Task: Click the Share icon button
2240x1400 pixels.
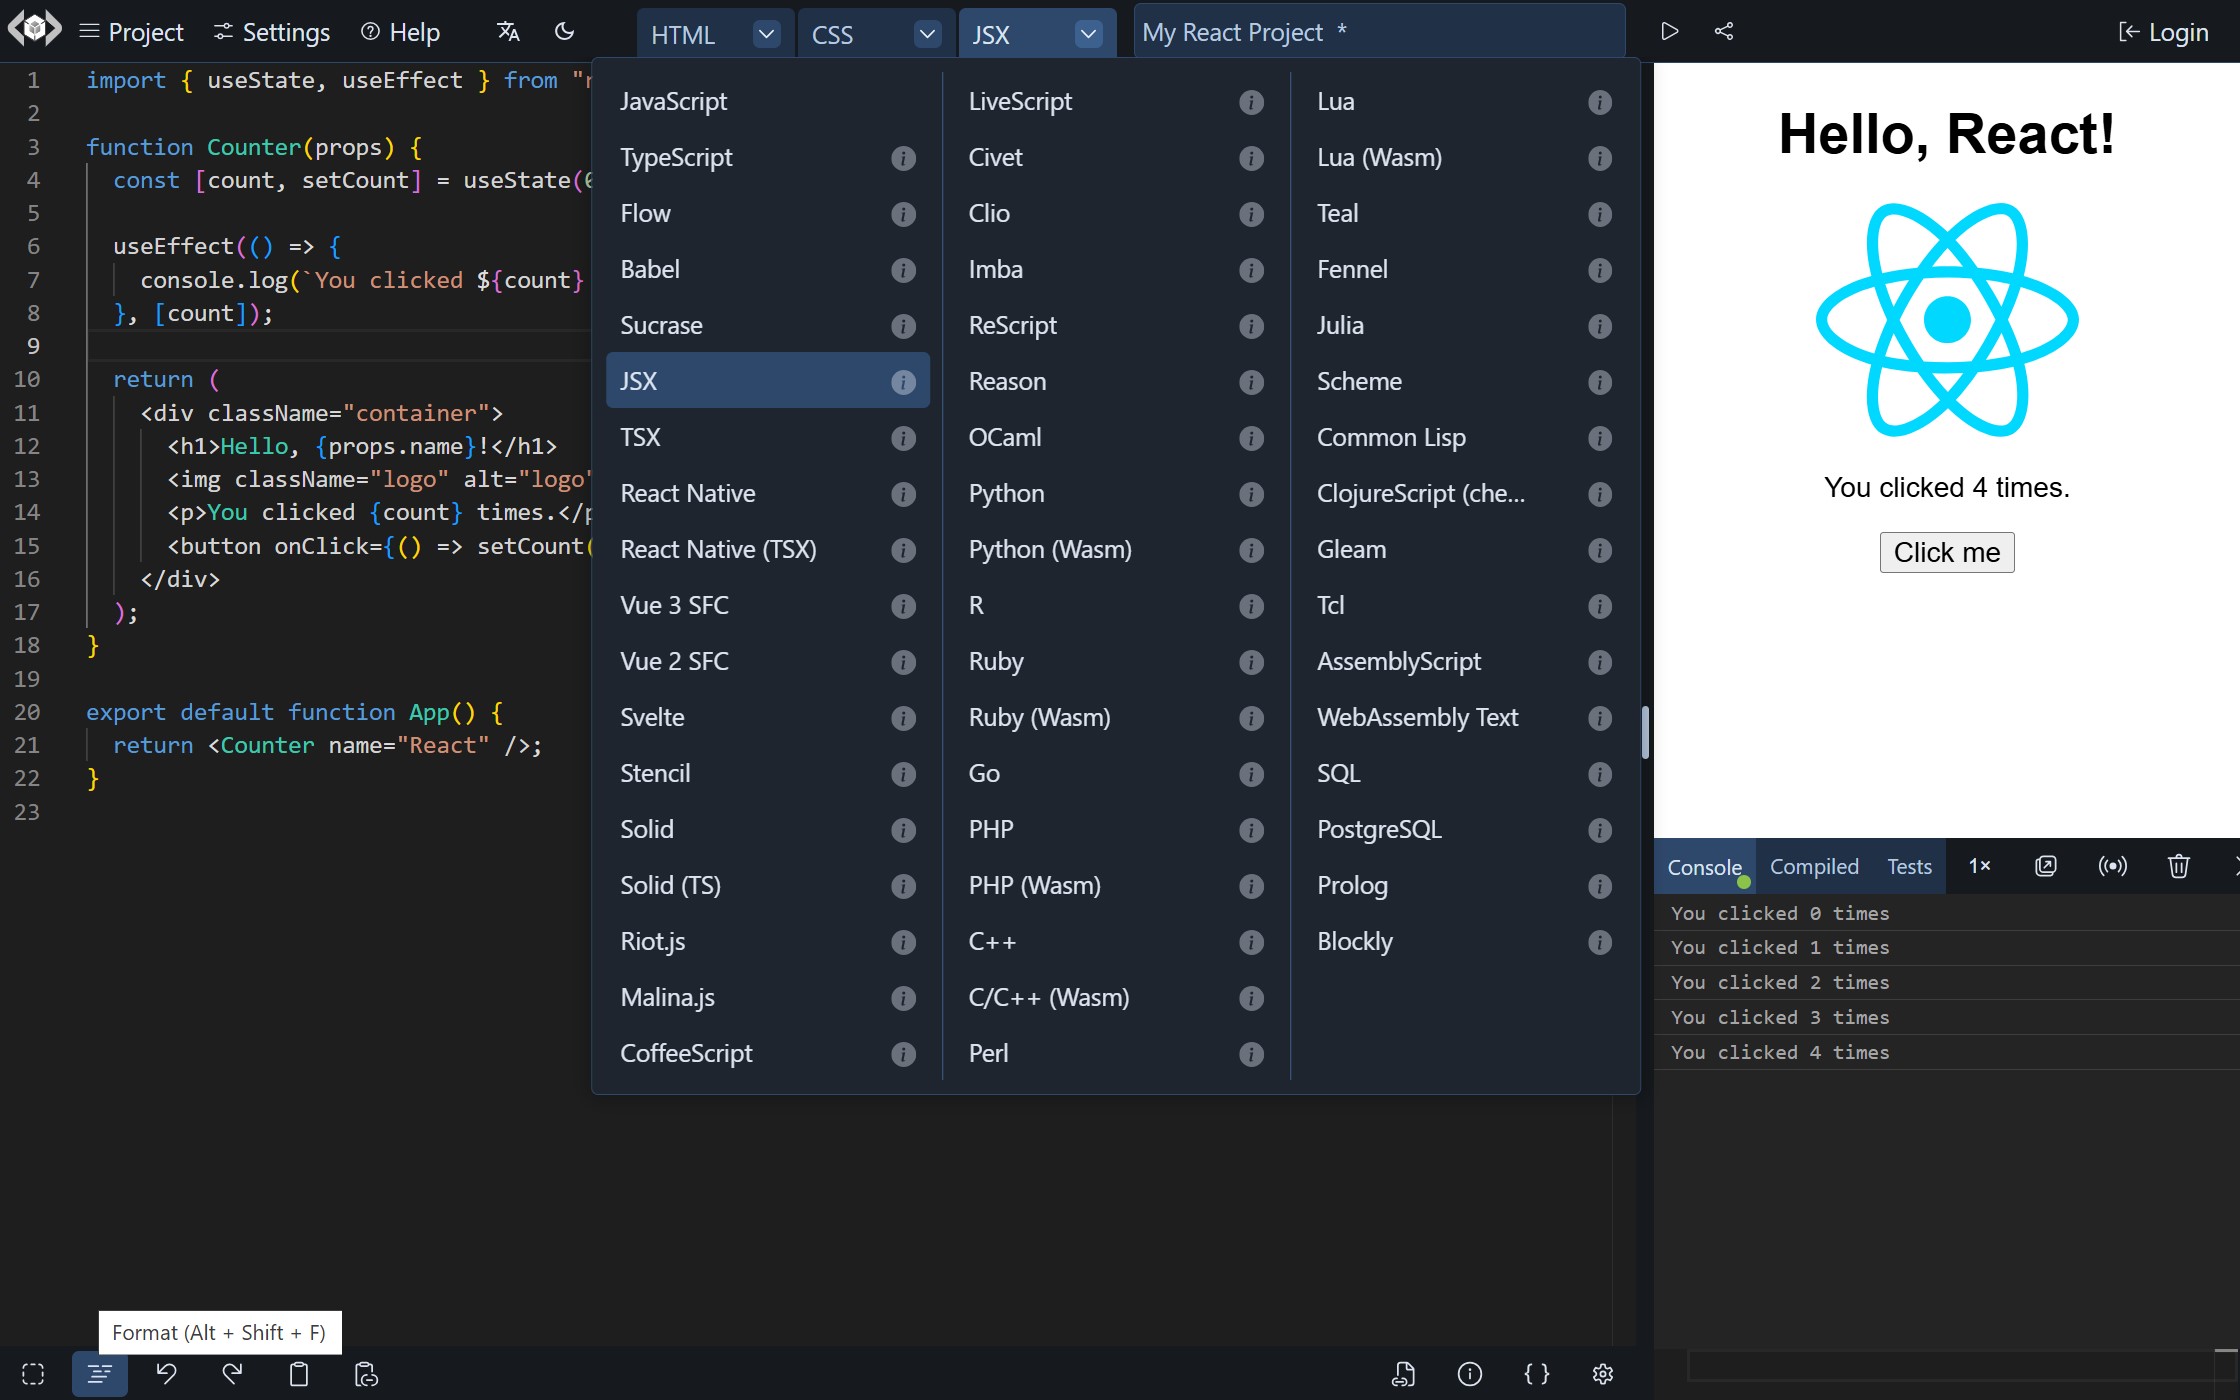Action: point(1724,31)
